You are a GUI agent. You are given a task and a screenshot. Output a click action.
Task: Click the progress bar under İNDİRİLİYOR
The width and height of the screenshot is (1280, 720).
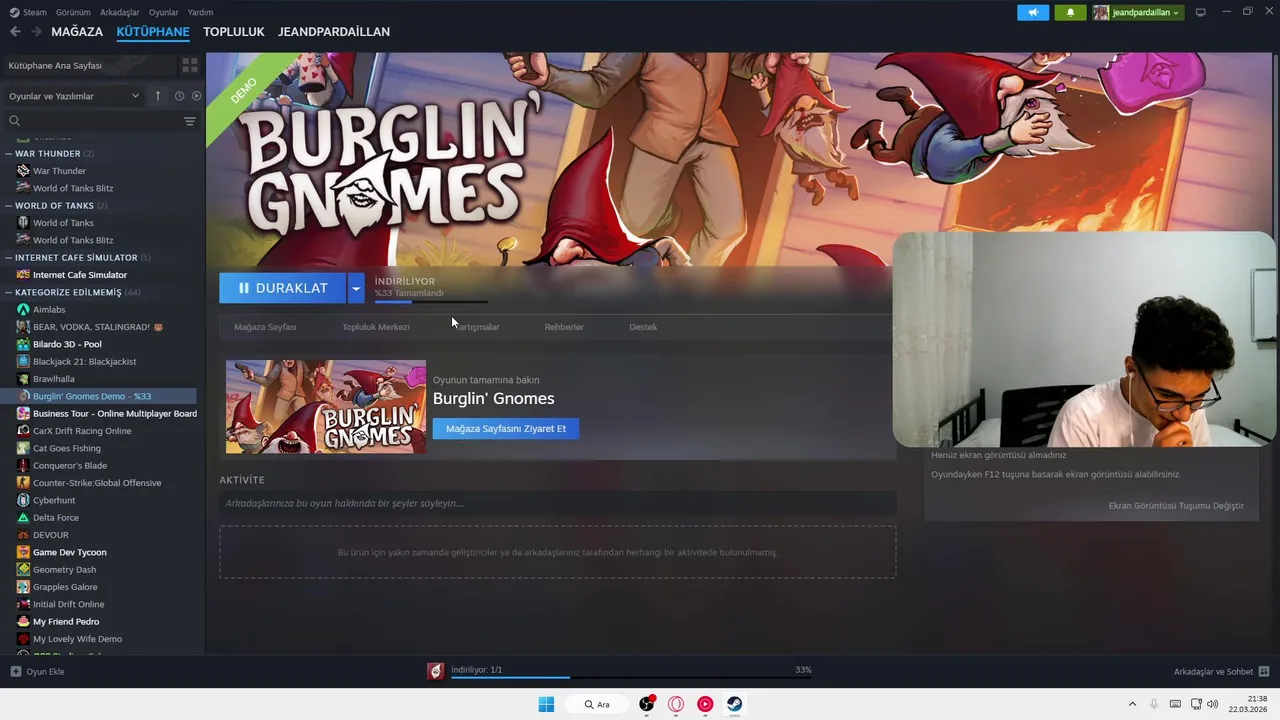[x=431, y=301]
